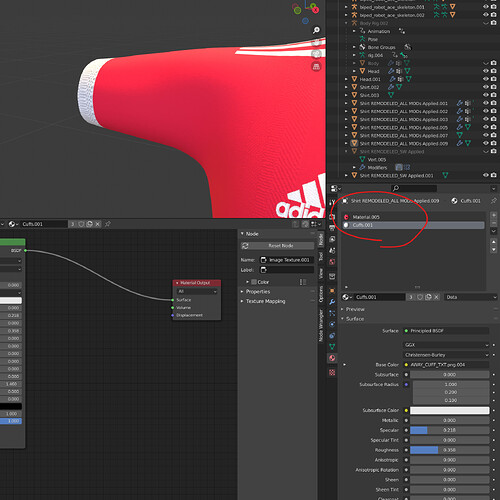The height and width of the screenshot is (500, 500).
Task: Duplicate material via New Material icon in properties
Action: point(428,297)
